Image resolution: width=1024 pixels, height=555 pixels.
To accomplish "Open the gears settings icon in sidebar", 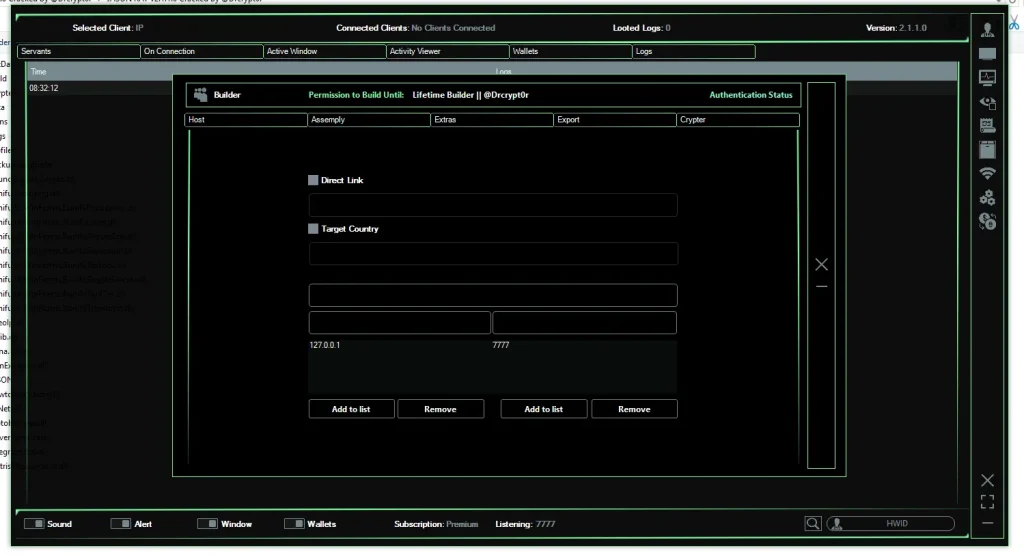I will [x=988, y=197].
